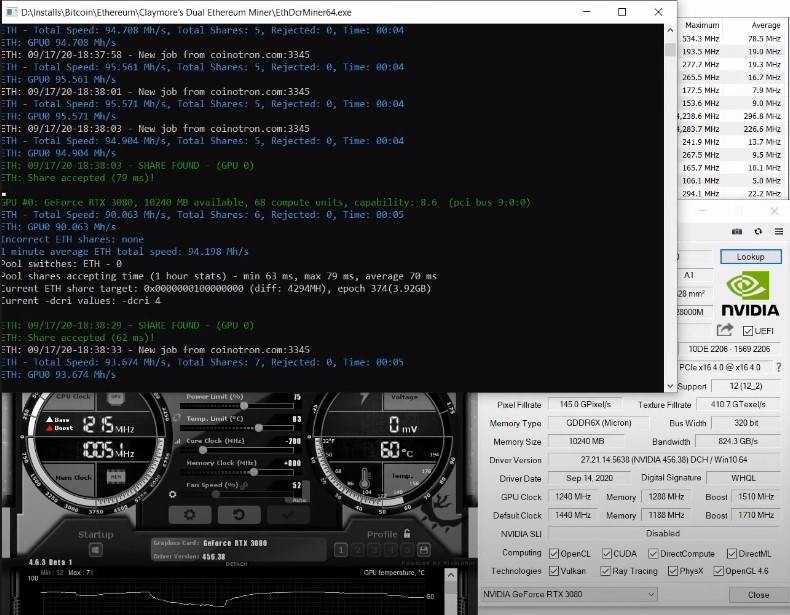Click the up arrow on the Afterburner graph scrollbar
This screenshot has height=615, width=790.
(450, 575)
